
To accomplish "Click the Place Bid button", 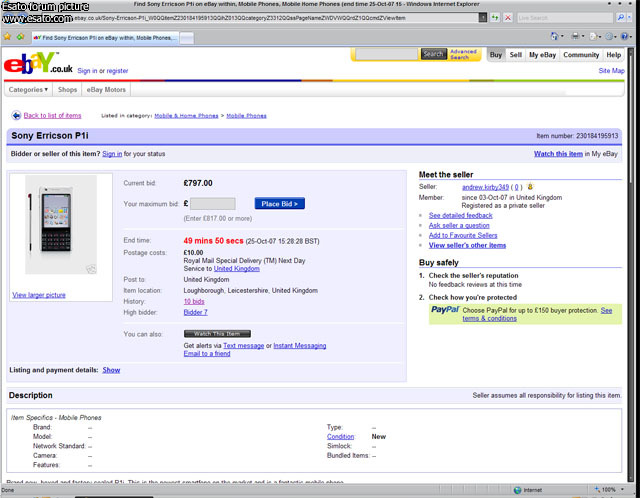I will (x=280, y=204).
